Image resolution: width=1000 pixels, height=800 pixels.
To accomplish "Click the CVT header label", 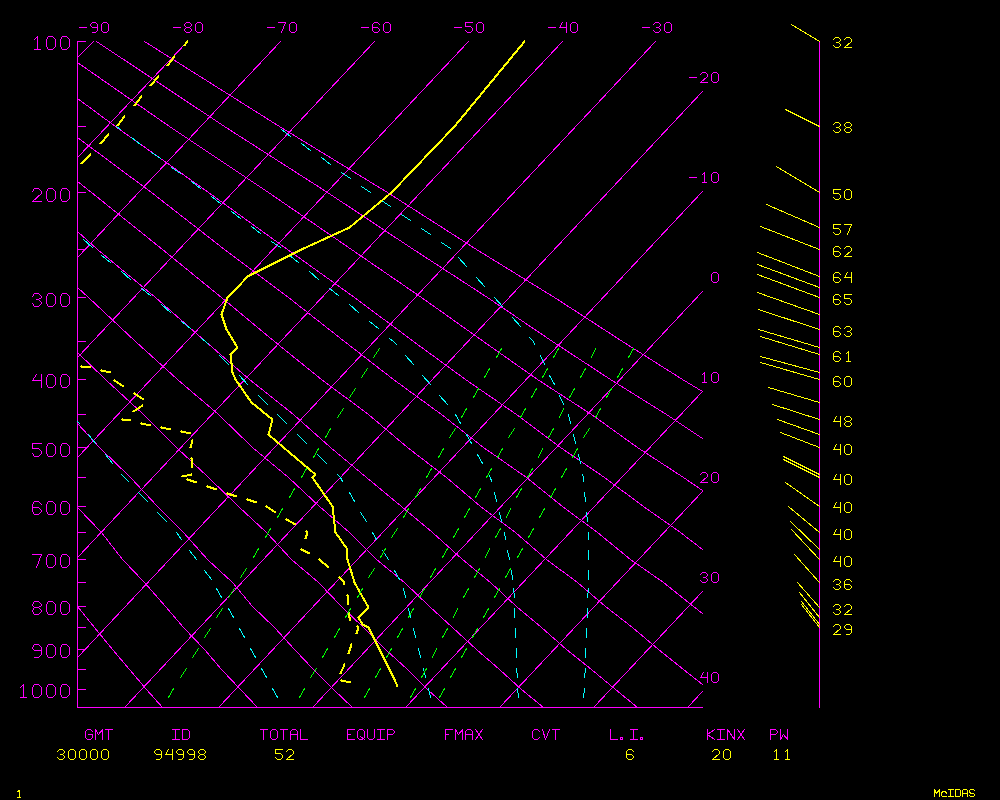I will (x=546, y=735).
